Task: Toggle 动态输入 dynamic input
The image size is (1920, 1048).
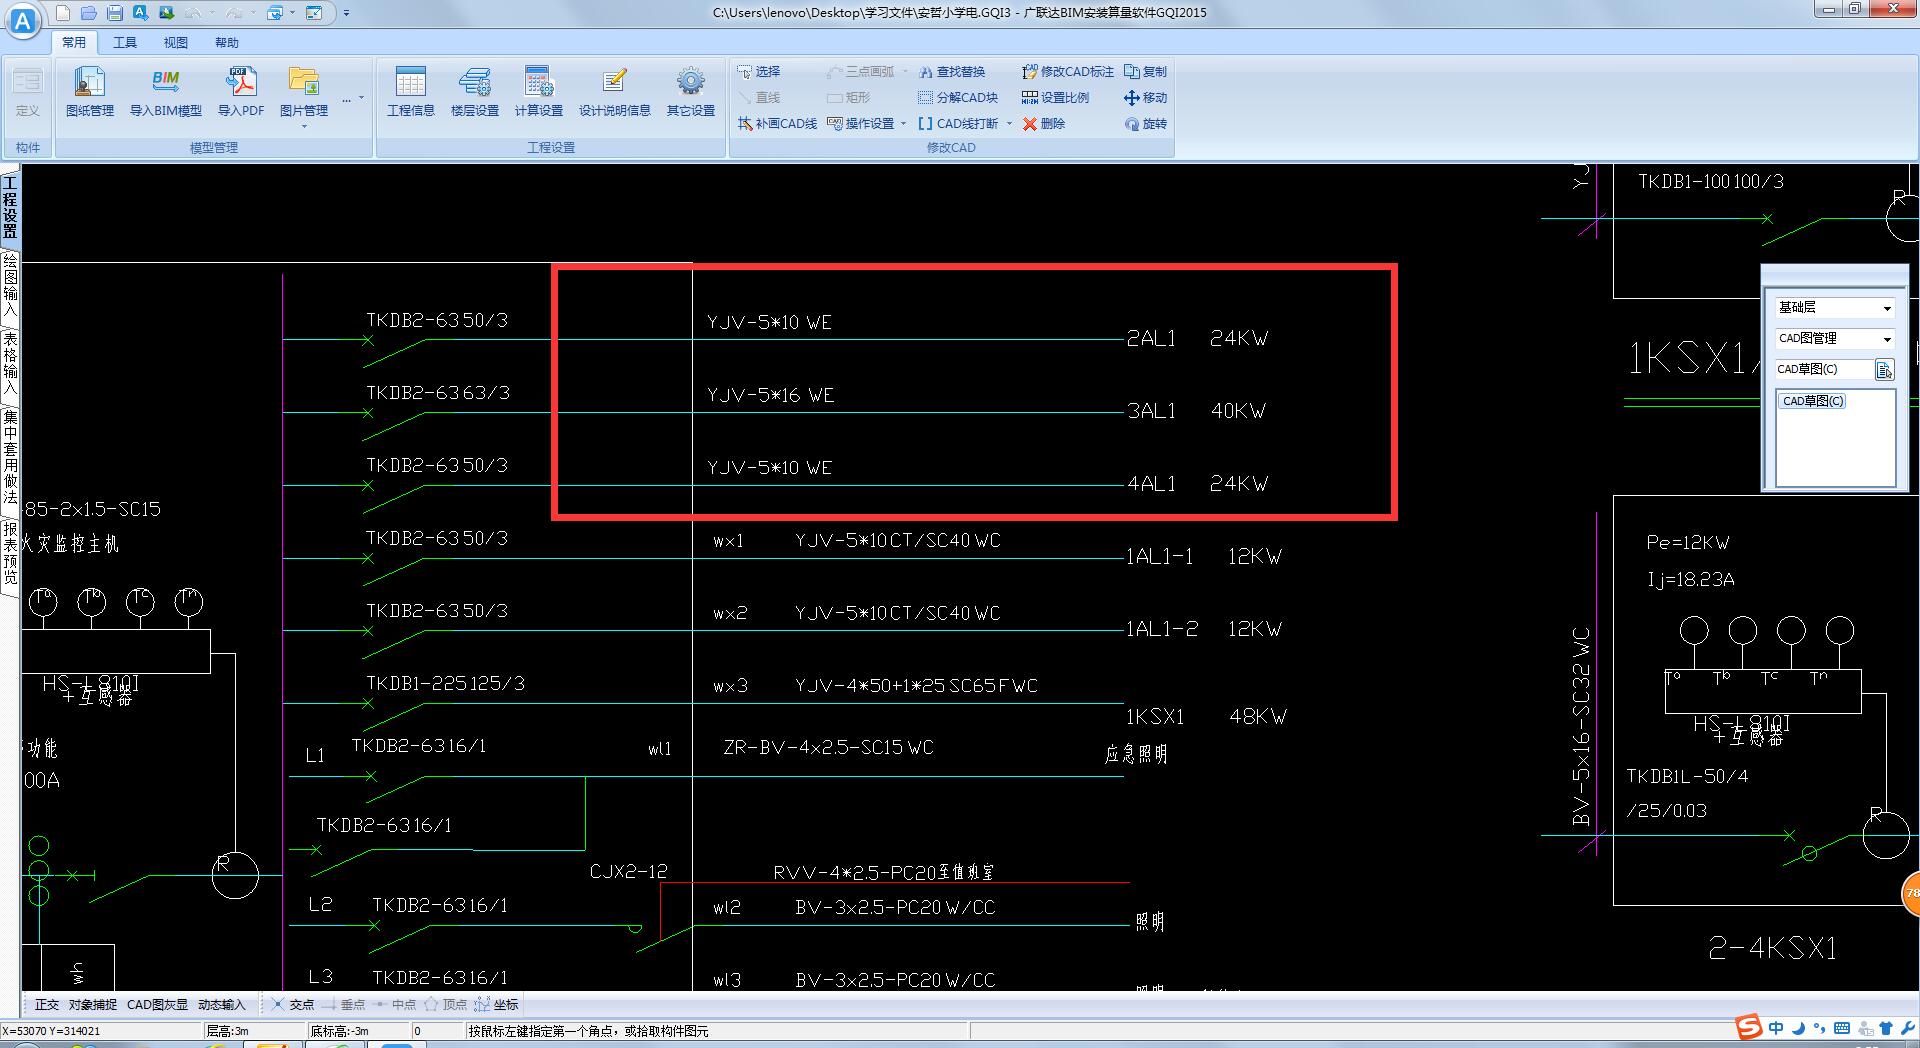Action: [221, 1005]
